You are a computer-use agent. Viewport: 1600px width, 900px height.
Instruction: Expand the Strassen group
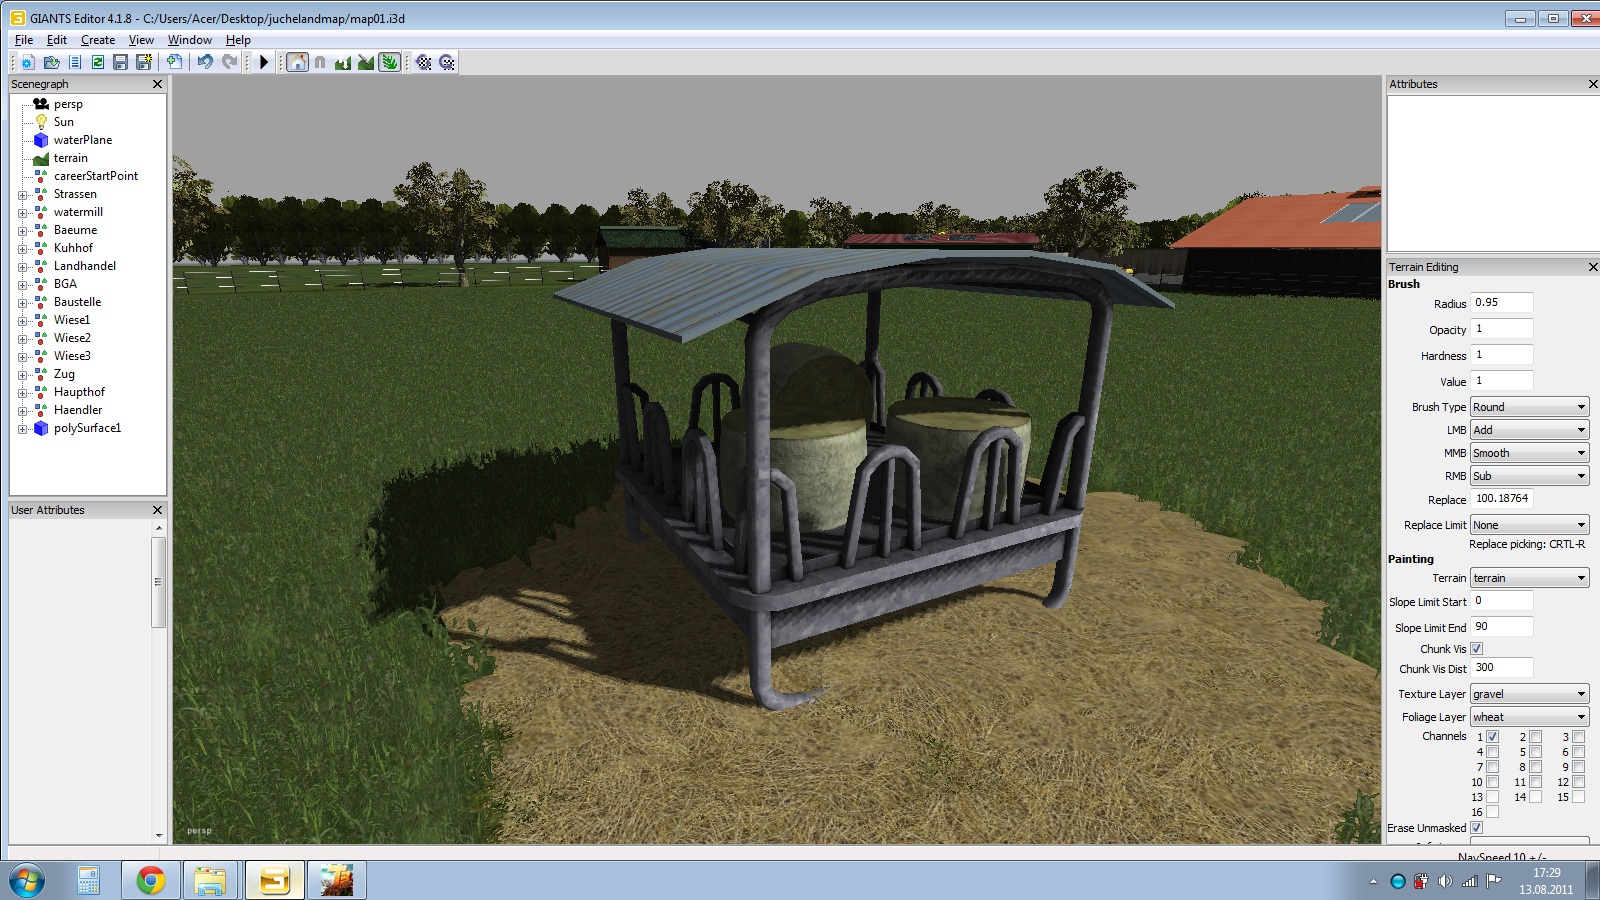[x=22, y=195]
